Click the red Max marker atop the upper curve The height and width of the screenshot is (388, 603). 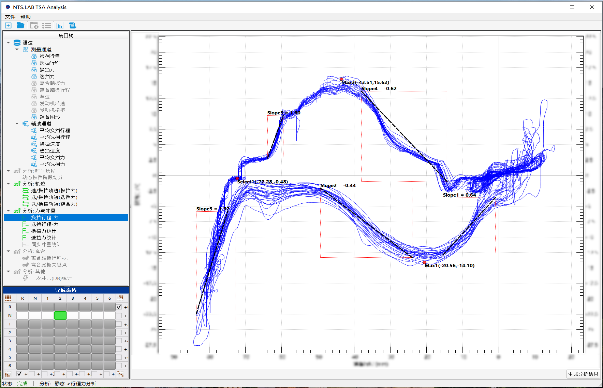tap(341, 79)
